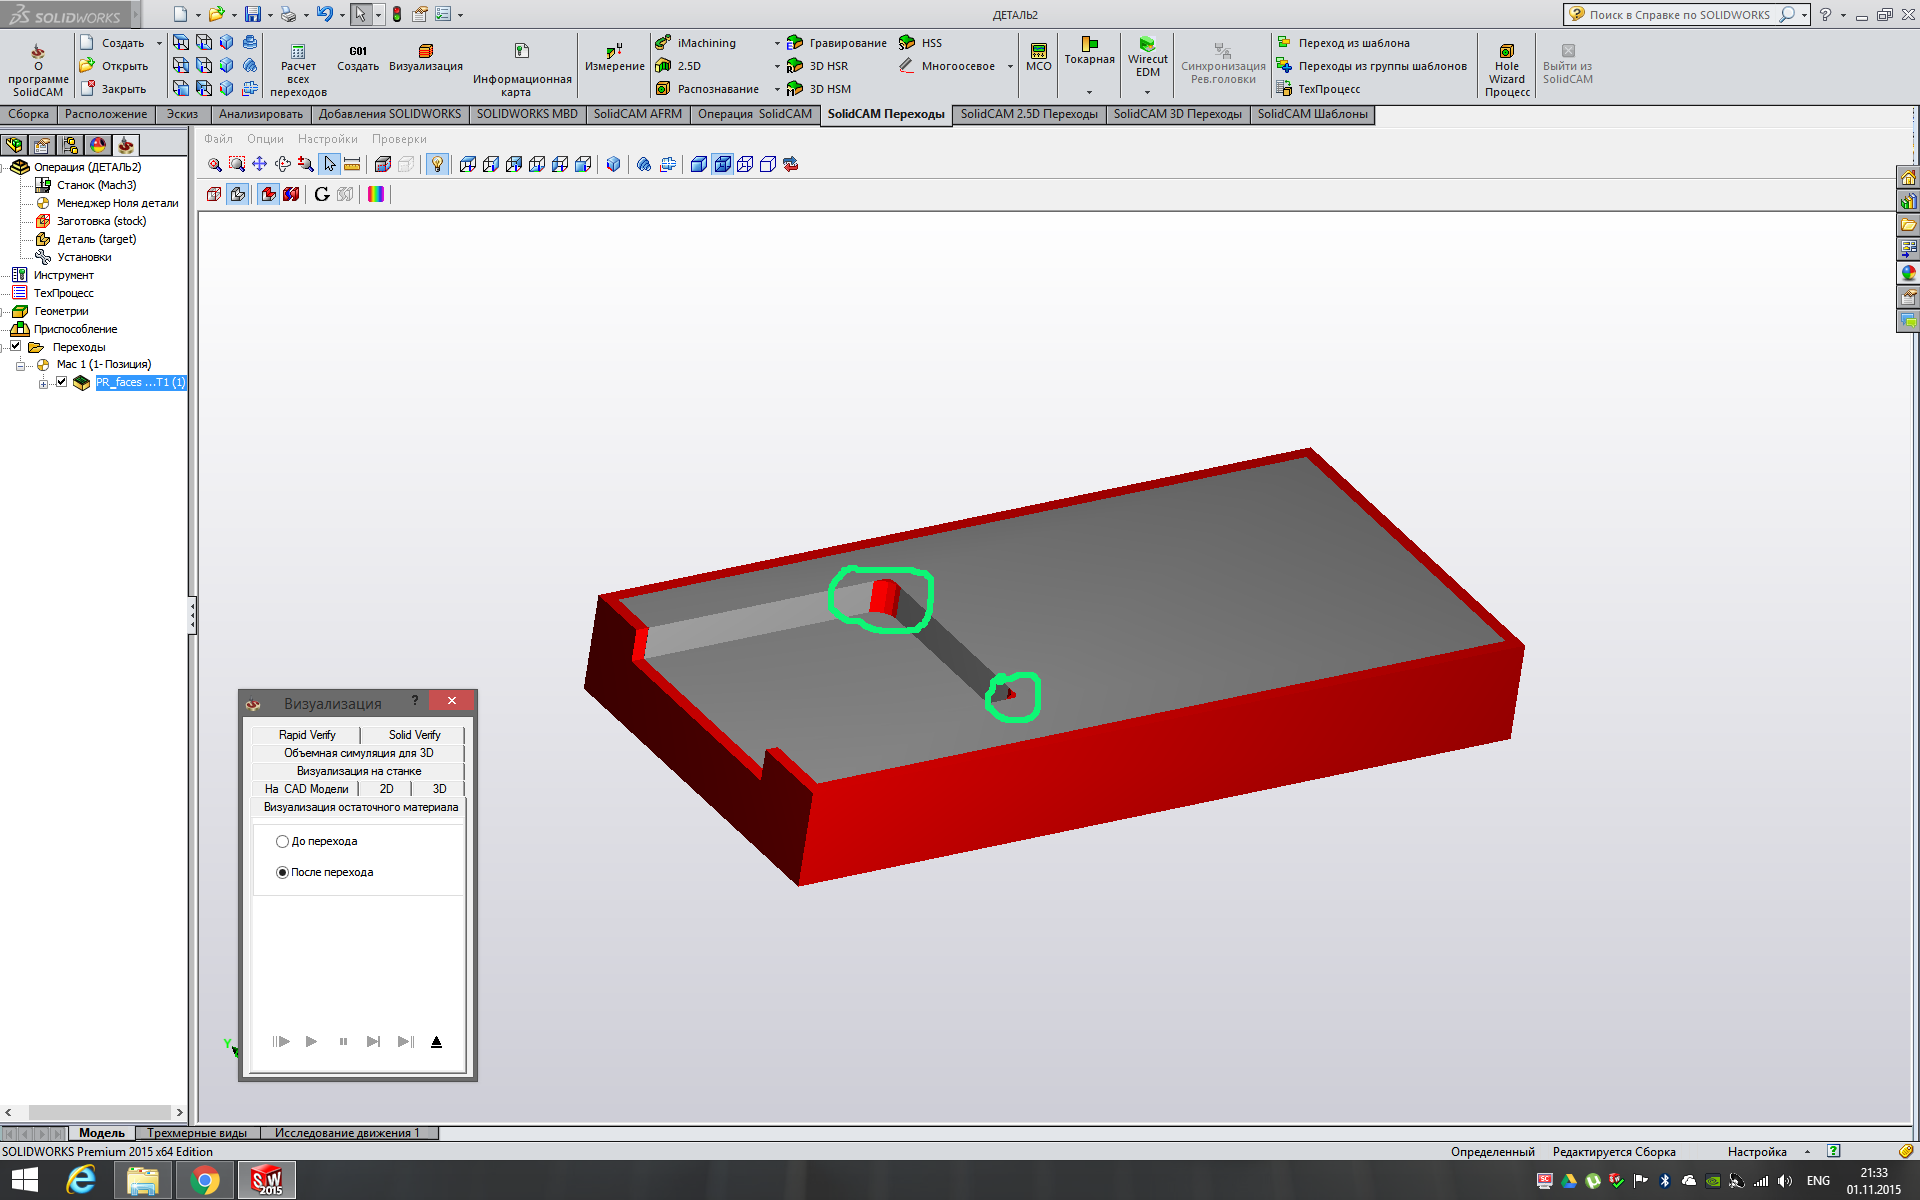Collapse the Mac 1 (1- Позиция) node
Viewport: 1920px width, 1200px height.
(x=20, y=366)
